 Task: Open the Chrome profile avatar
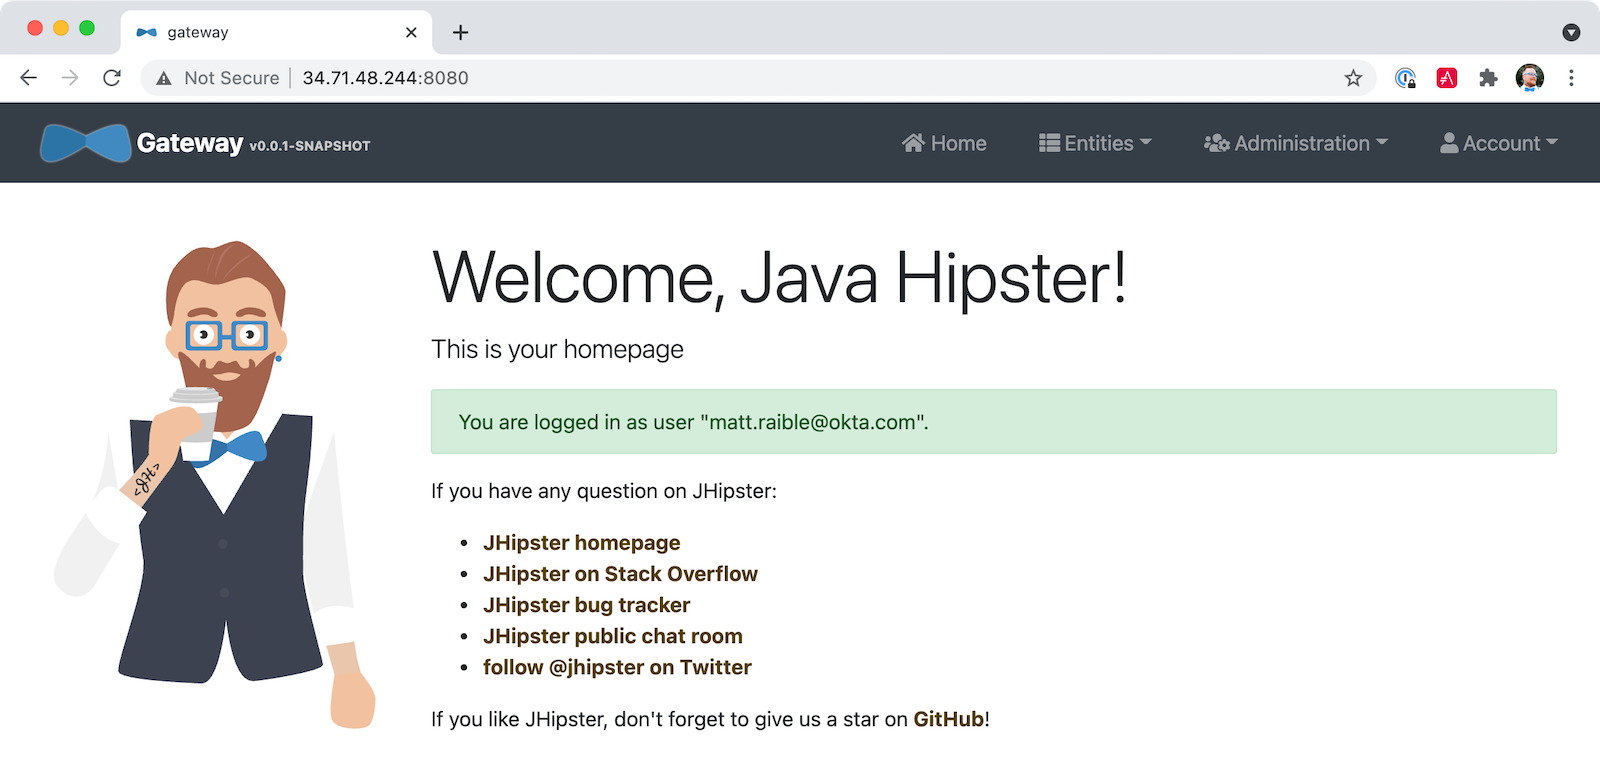(x=1529, y=78)
